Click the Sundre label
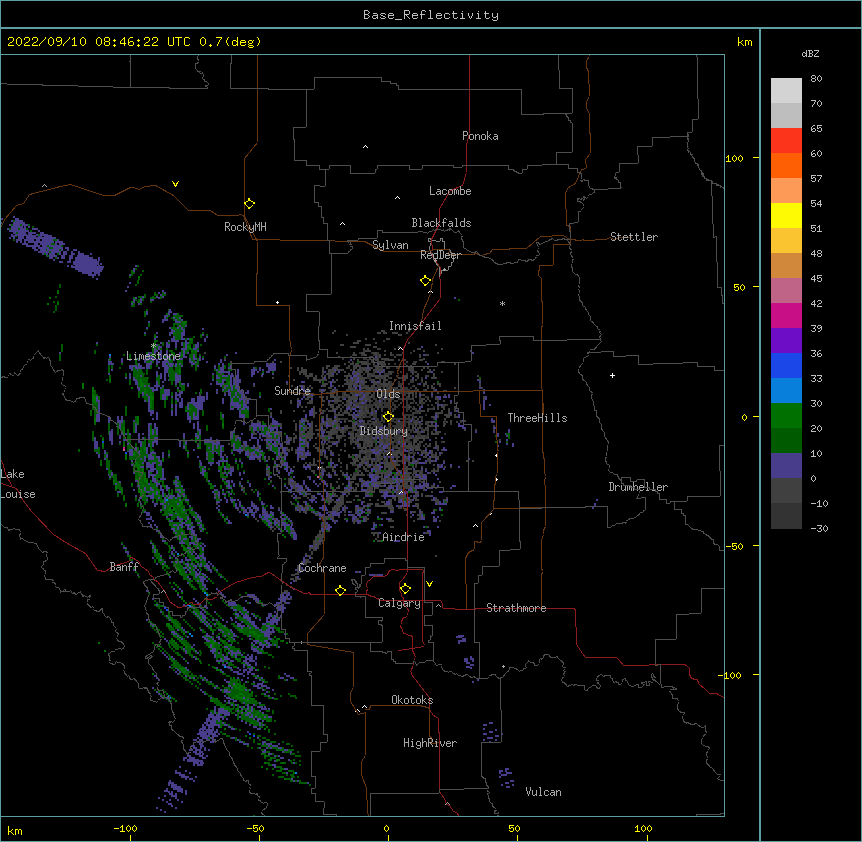 coord(292,391)
